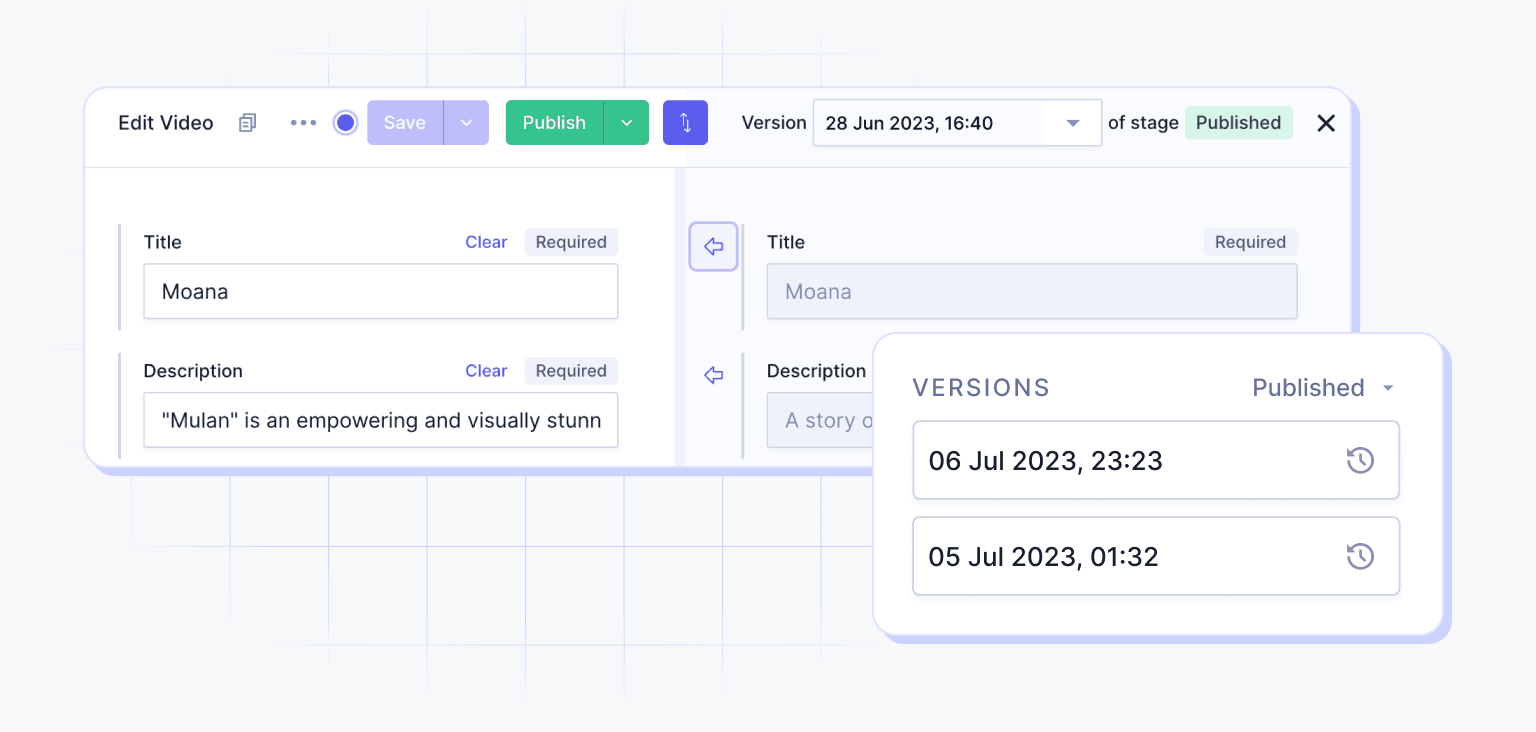Open the Published stage filter in Versions
Viewport: 1536px width, 732px height.
point(1322,388)
